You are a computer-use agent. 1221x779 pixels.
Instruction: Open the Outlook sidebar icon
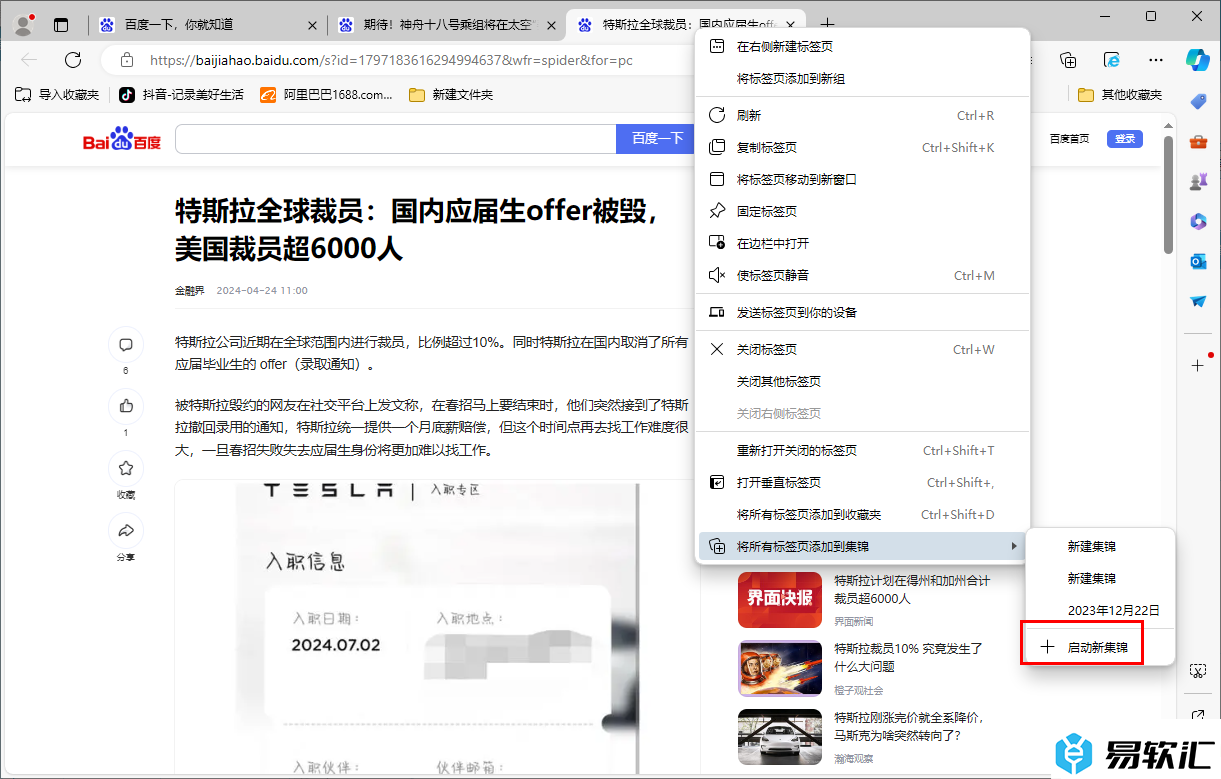pyautogui.click(x=1198, y=261)
